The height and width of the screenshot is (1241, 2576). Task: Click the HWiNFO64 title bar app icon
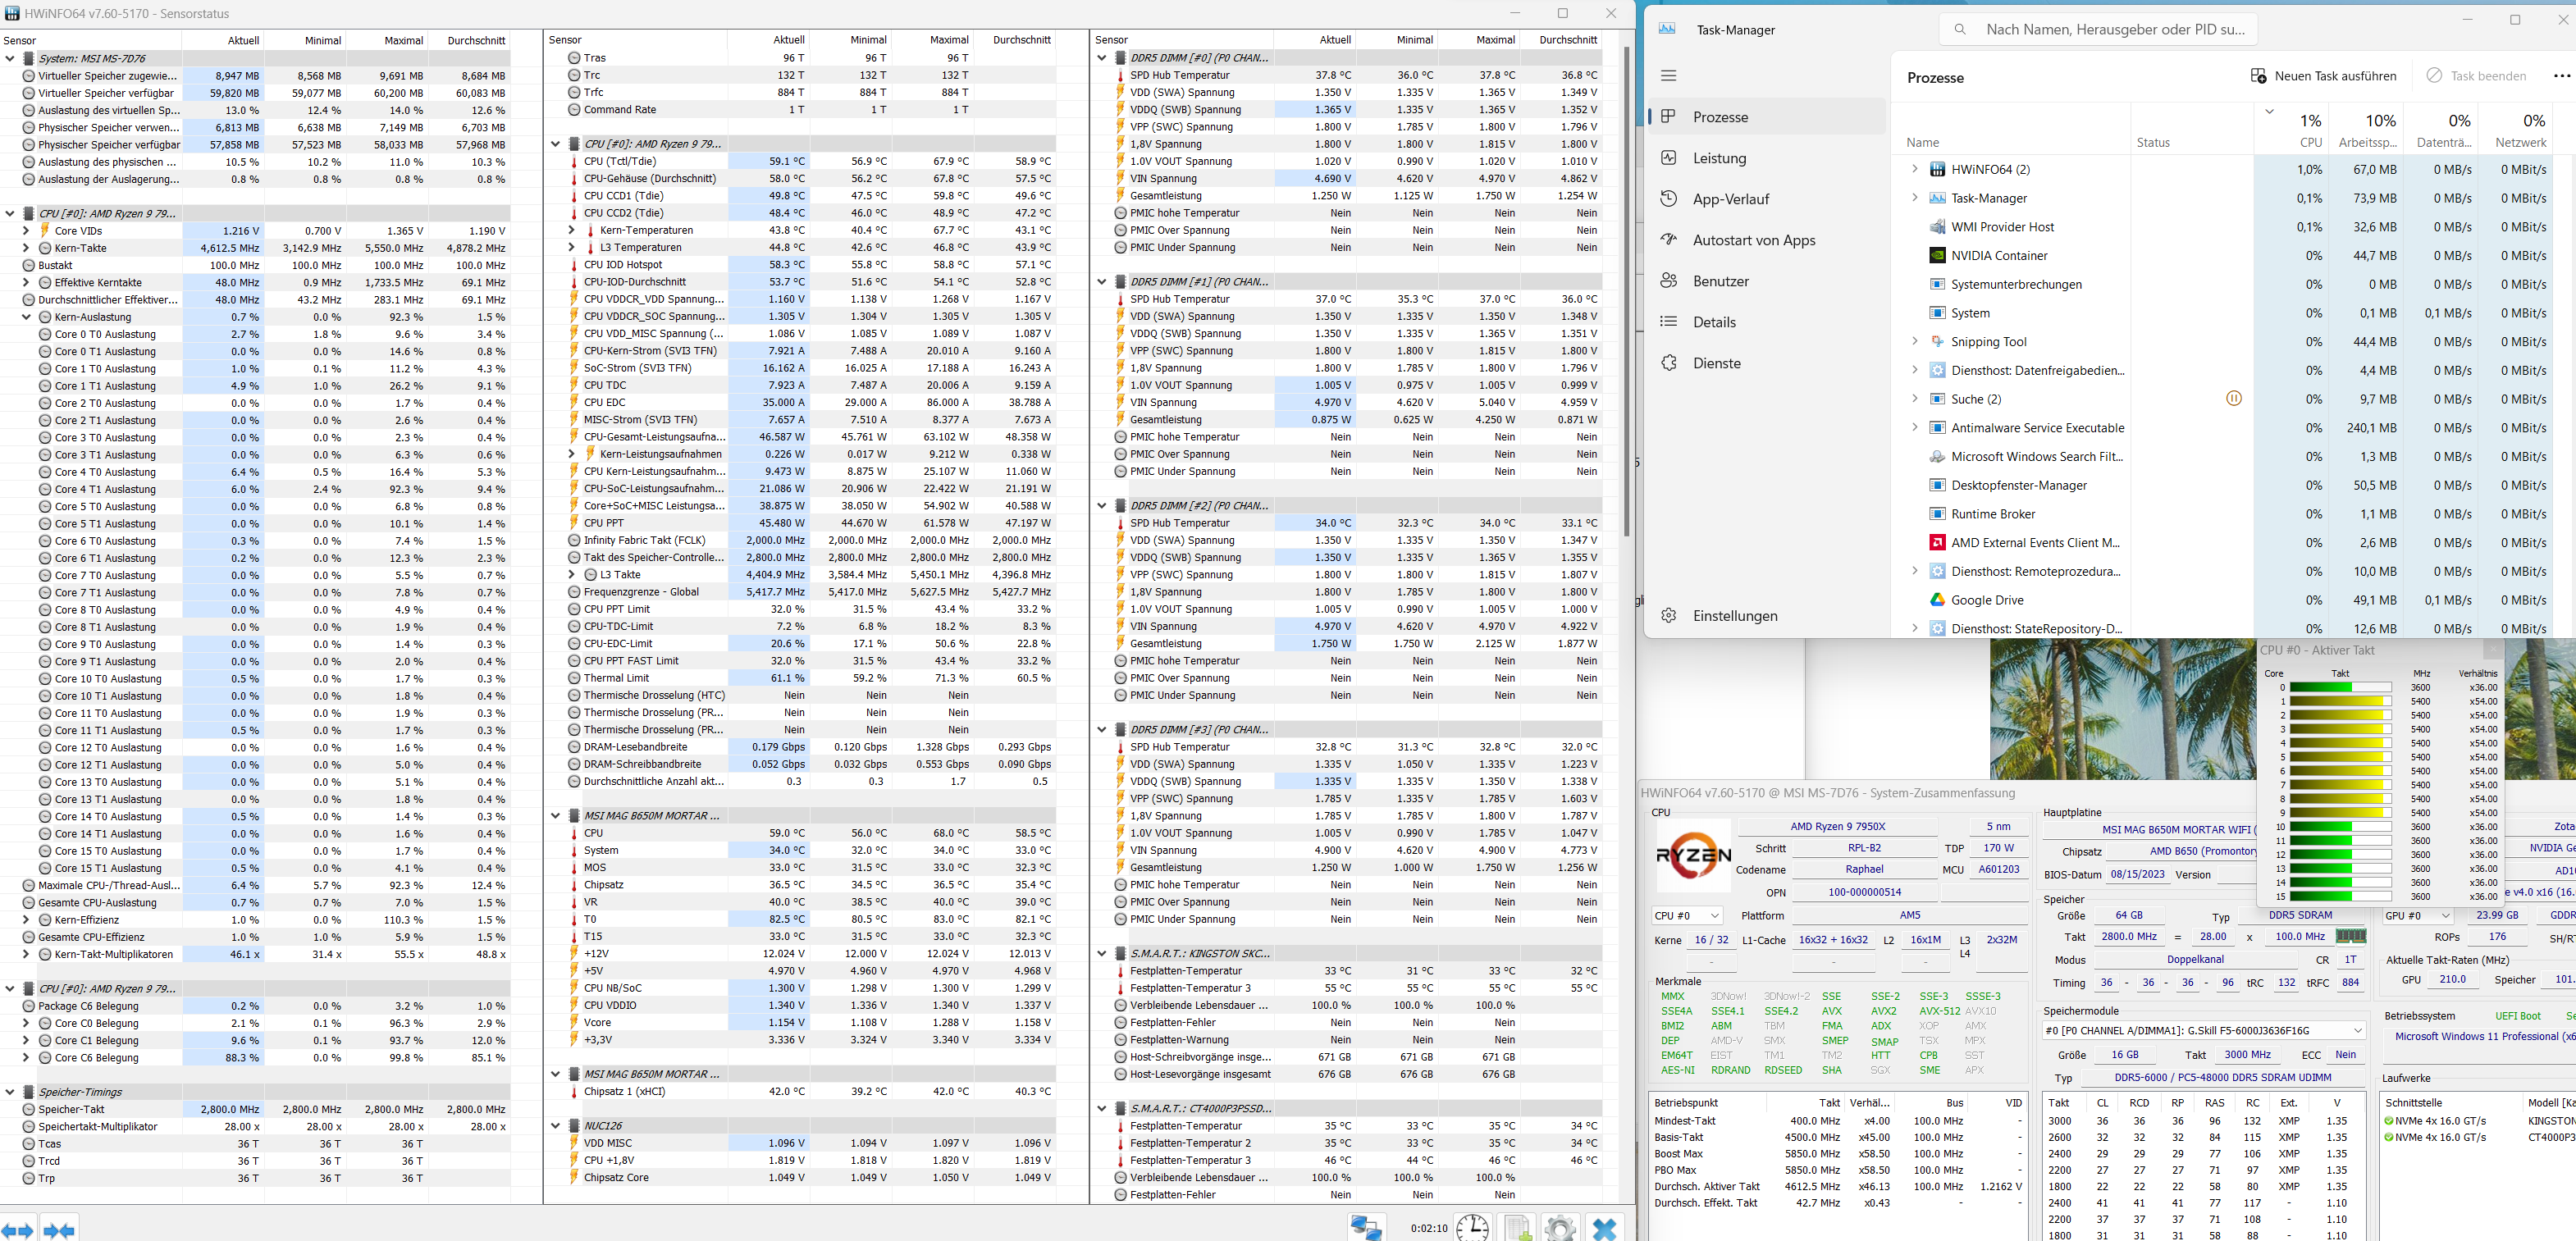click(x=12, y=13)
